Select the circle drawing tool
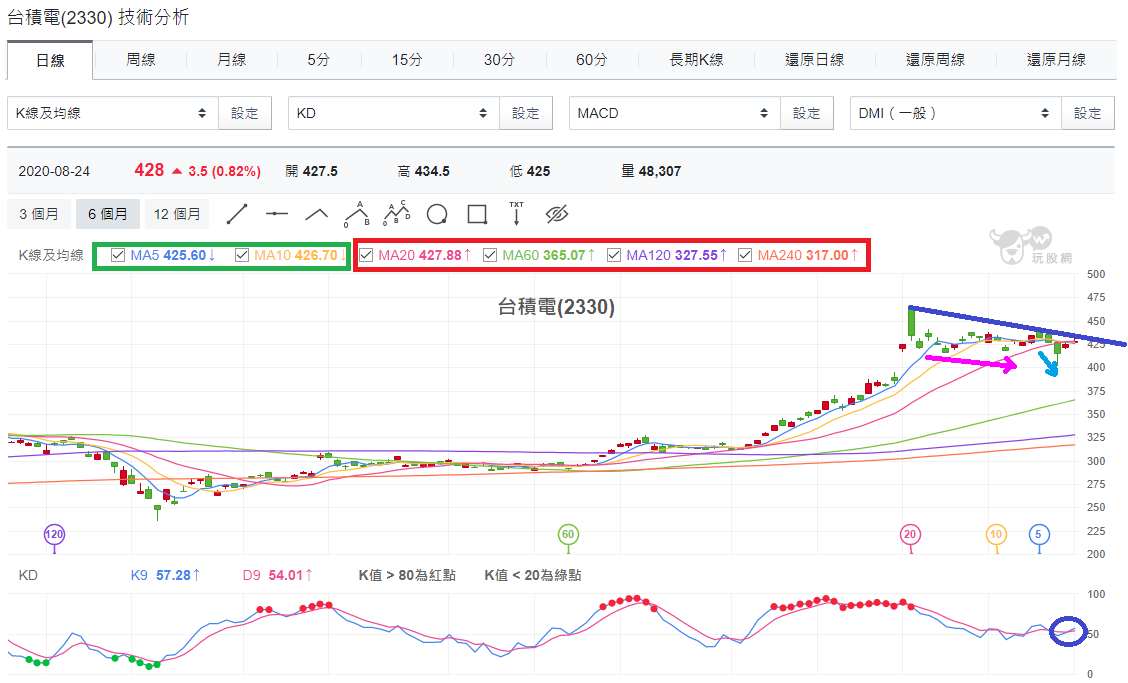Screen dimensions: 1128x683 [437, 214]
